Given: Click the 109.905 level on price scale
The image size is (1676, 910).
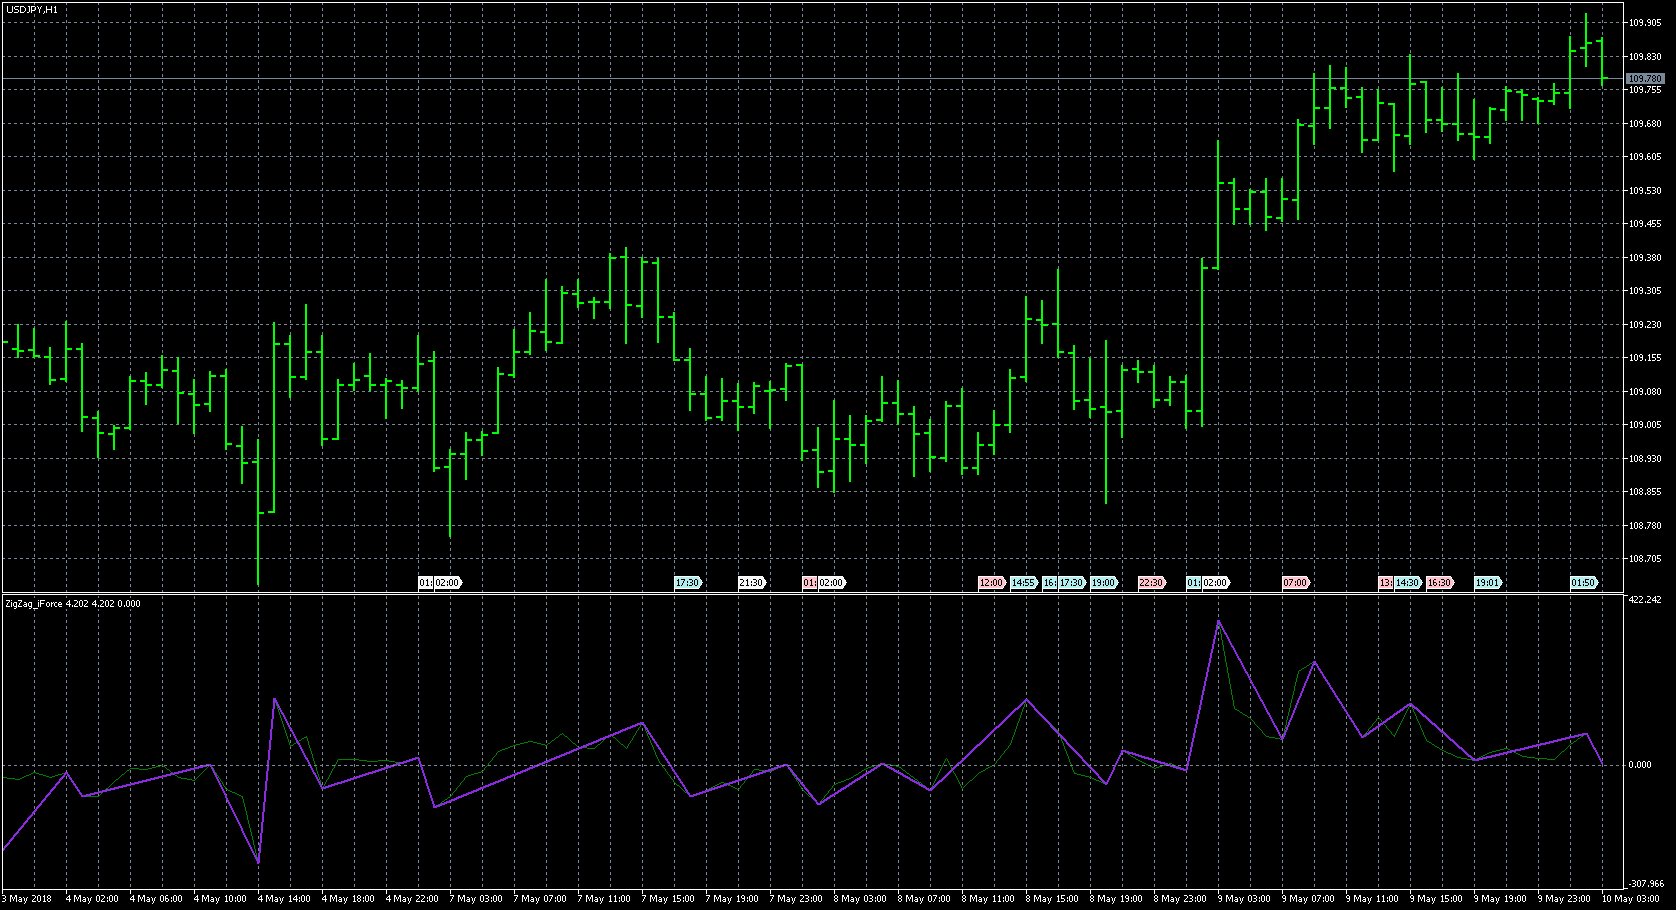Looking at the screenshot, I should (x=1645, y=23).
